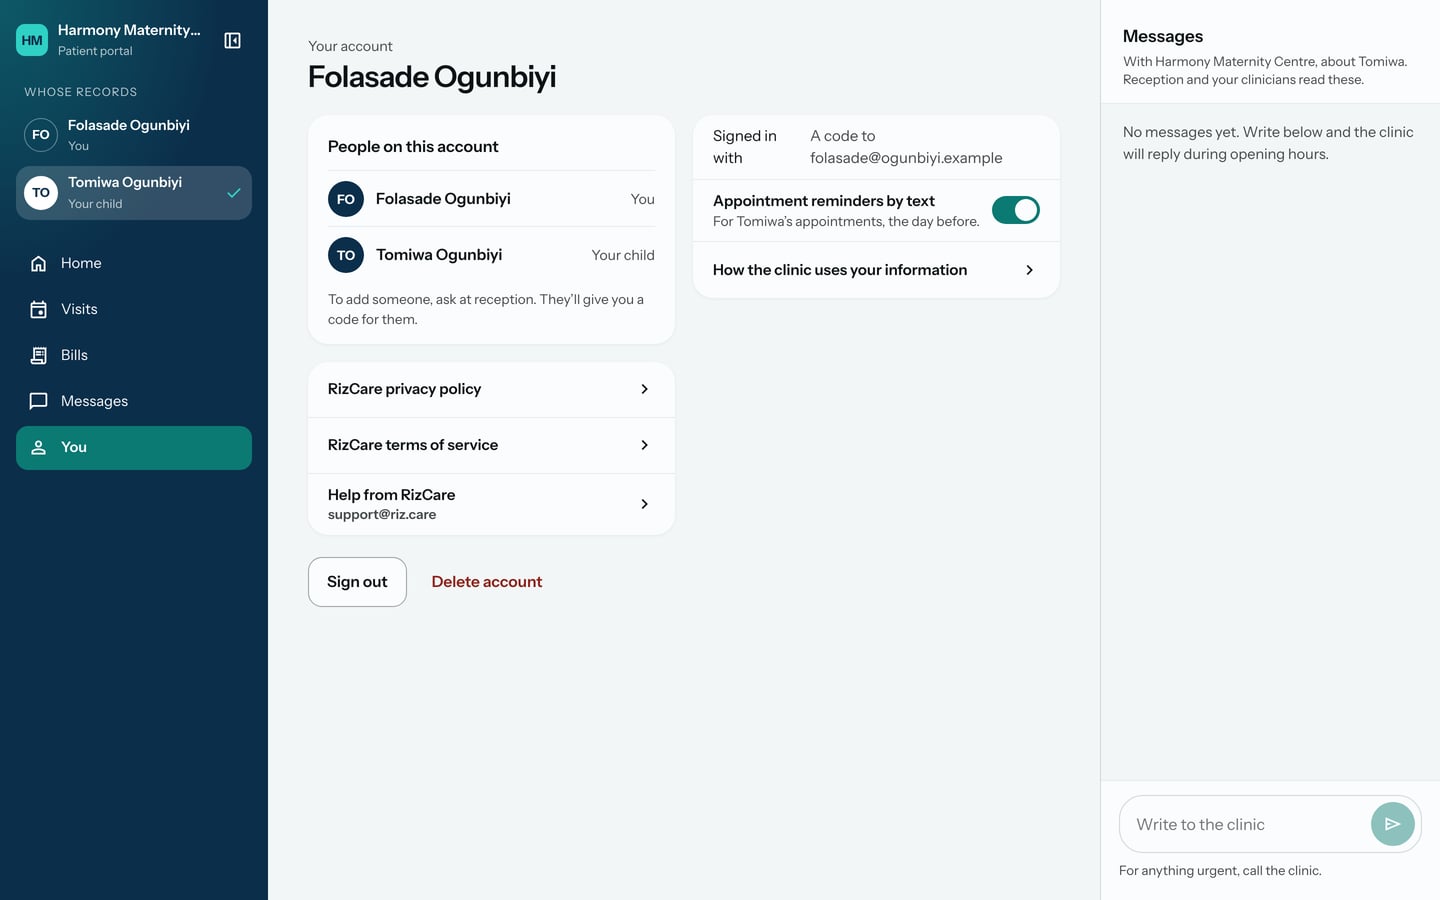This screenshot has width=1440, height=900.
Task: Open Bills in the sidebar
Action: pos(134,355)
